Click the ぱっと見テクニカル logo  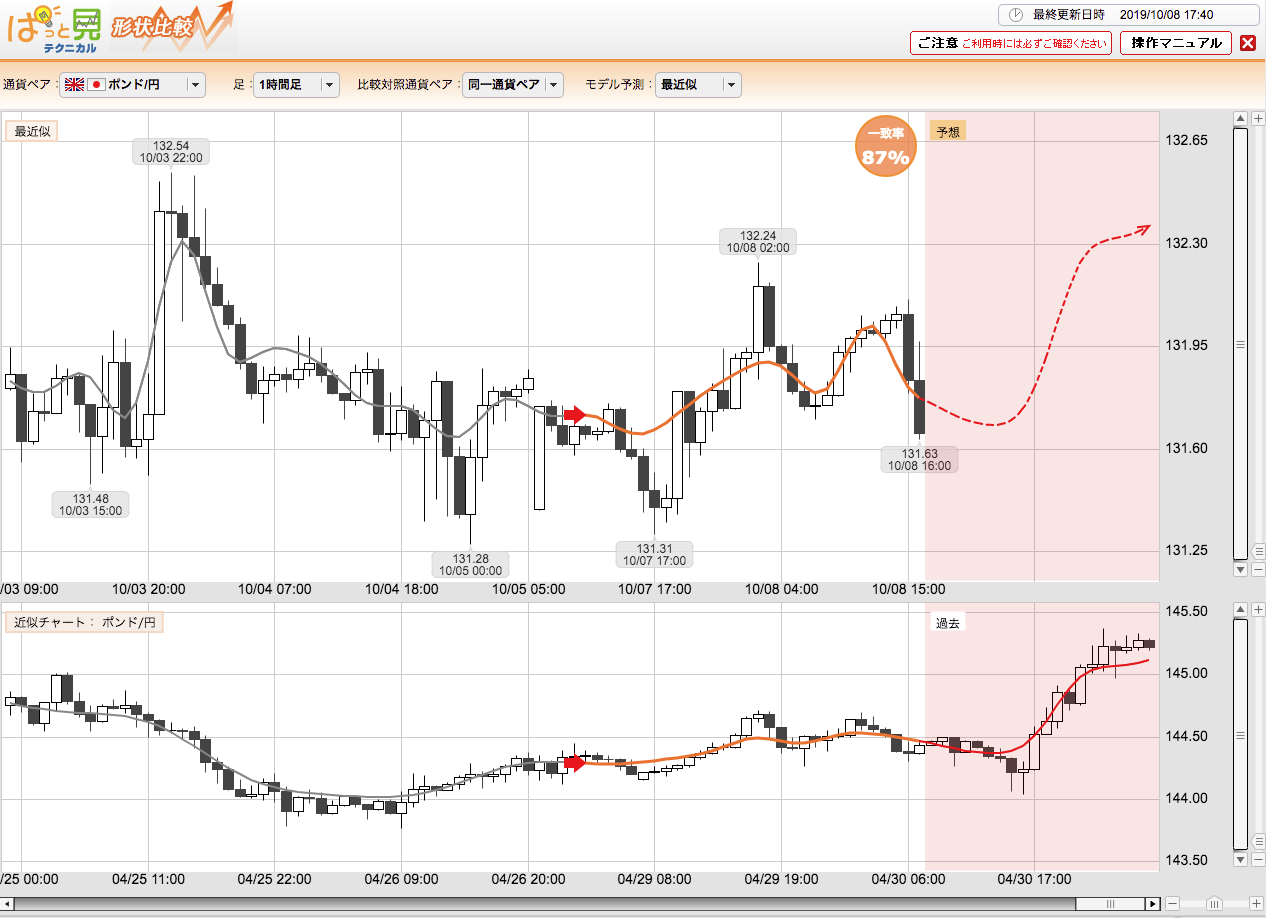click(x=53, y=28)
